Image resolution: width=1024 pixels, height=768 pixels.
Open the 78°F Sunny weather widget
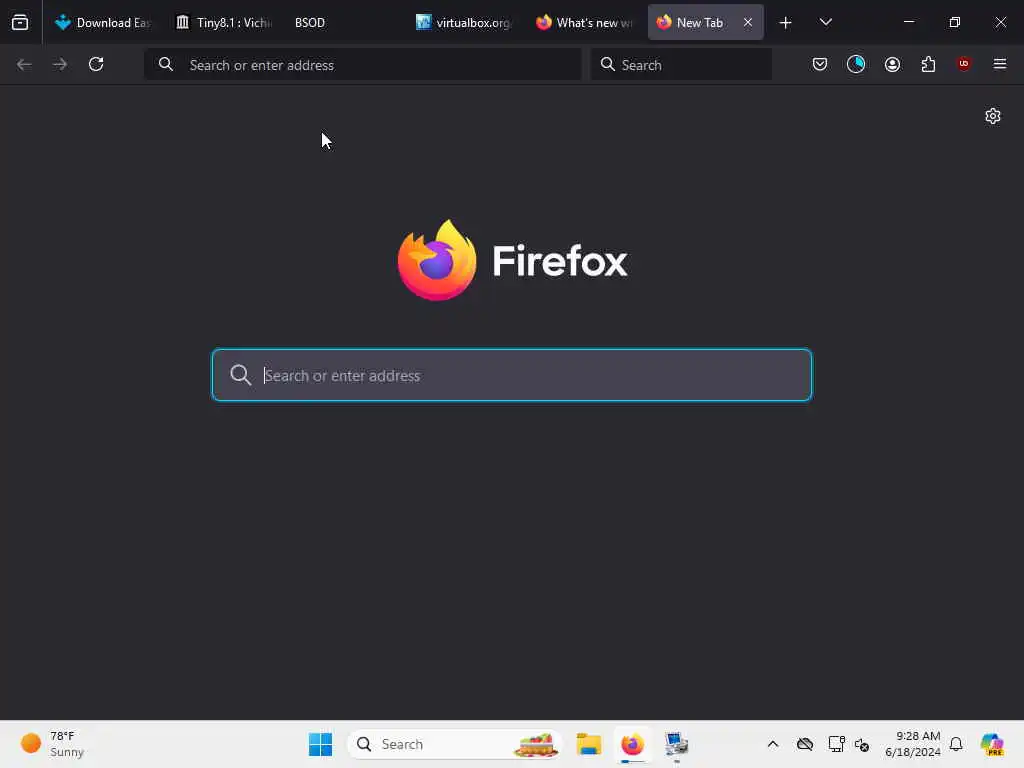52,744
